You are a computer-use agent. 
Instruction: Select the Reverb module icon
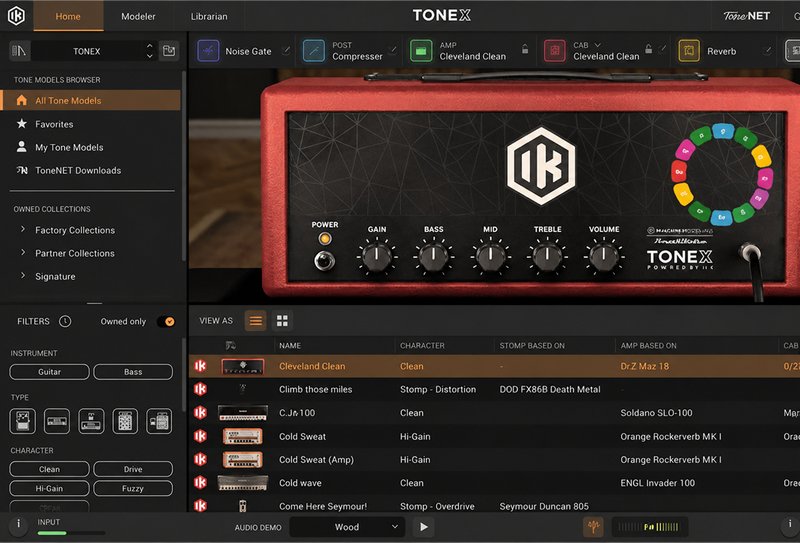point(689,51)
